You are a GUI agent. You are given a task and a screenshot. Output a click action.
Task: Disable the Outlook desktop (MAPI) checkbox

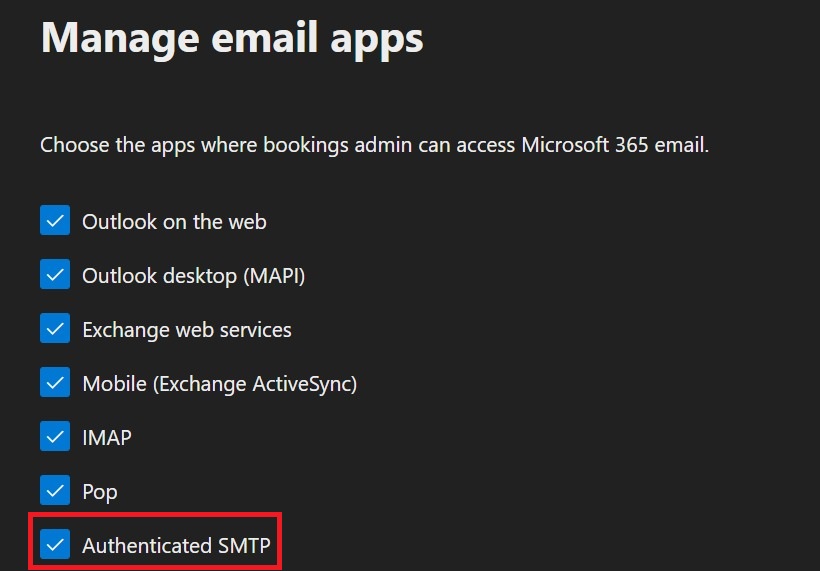(x=55, y=275)
